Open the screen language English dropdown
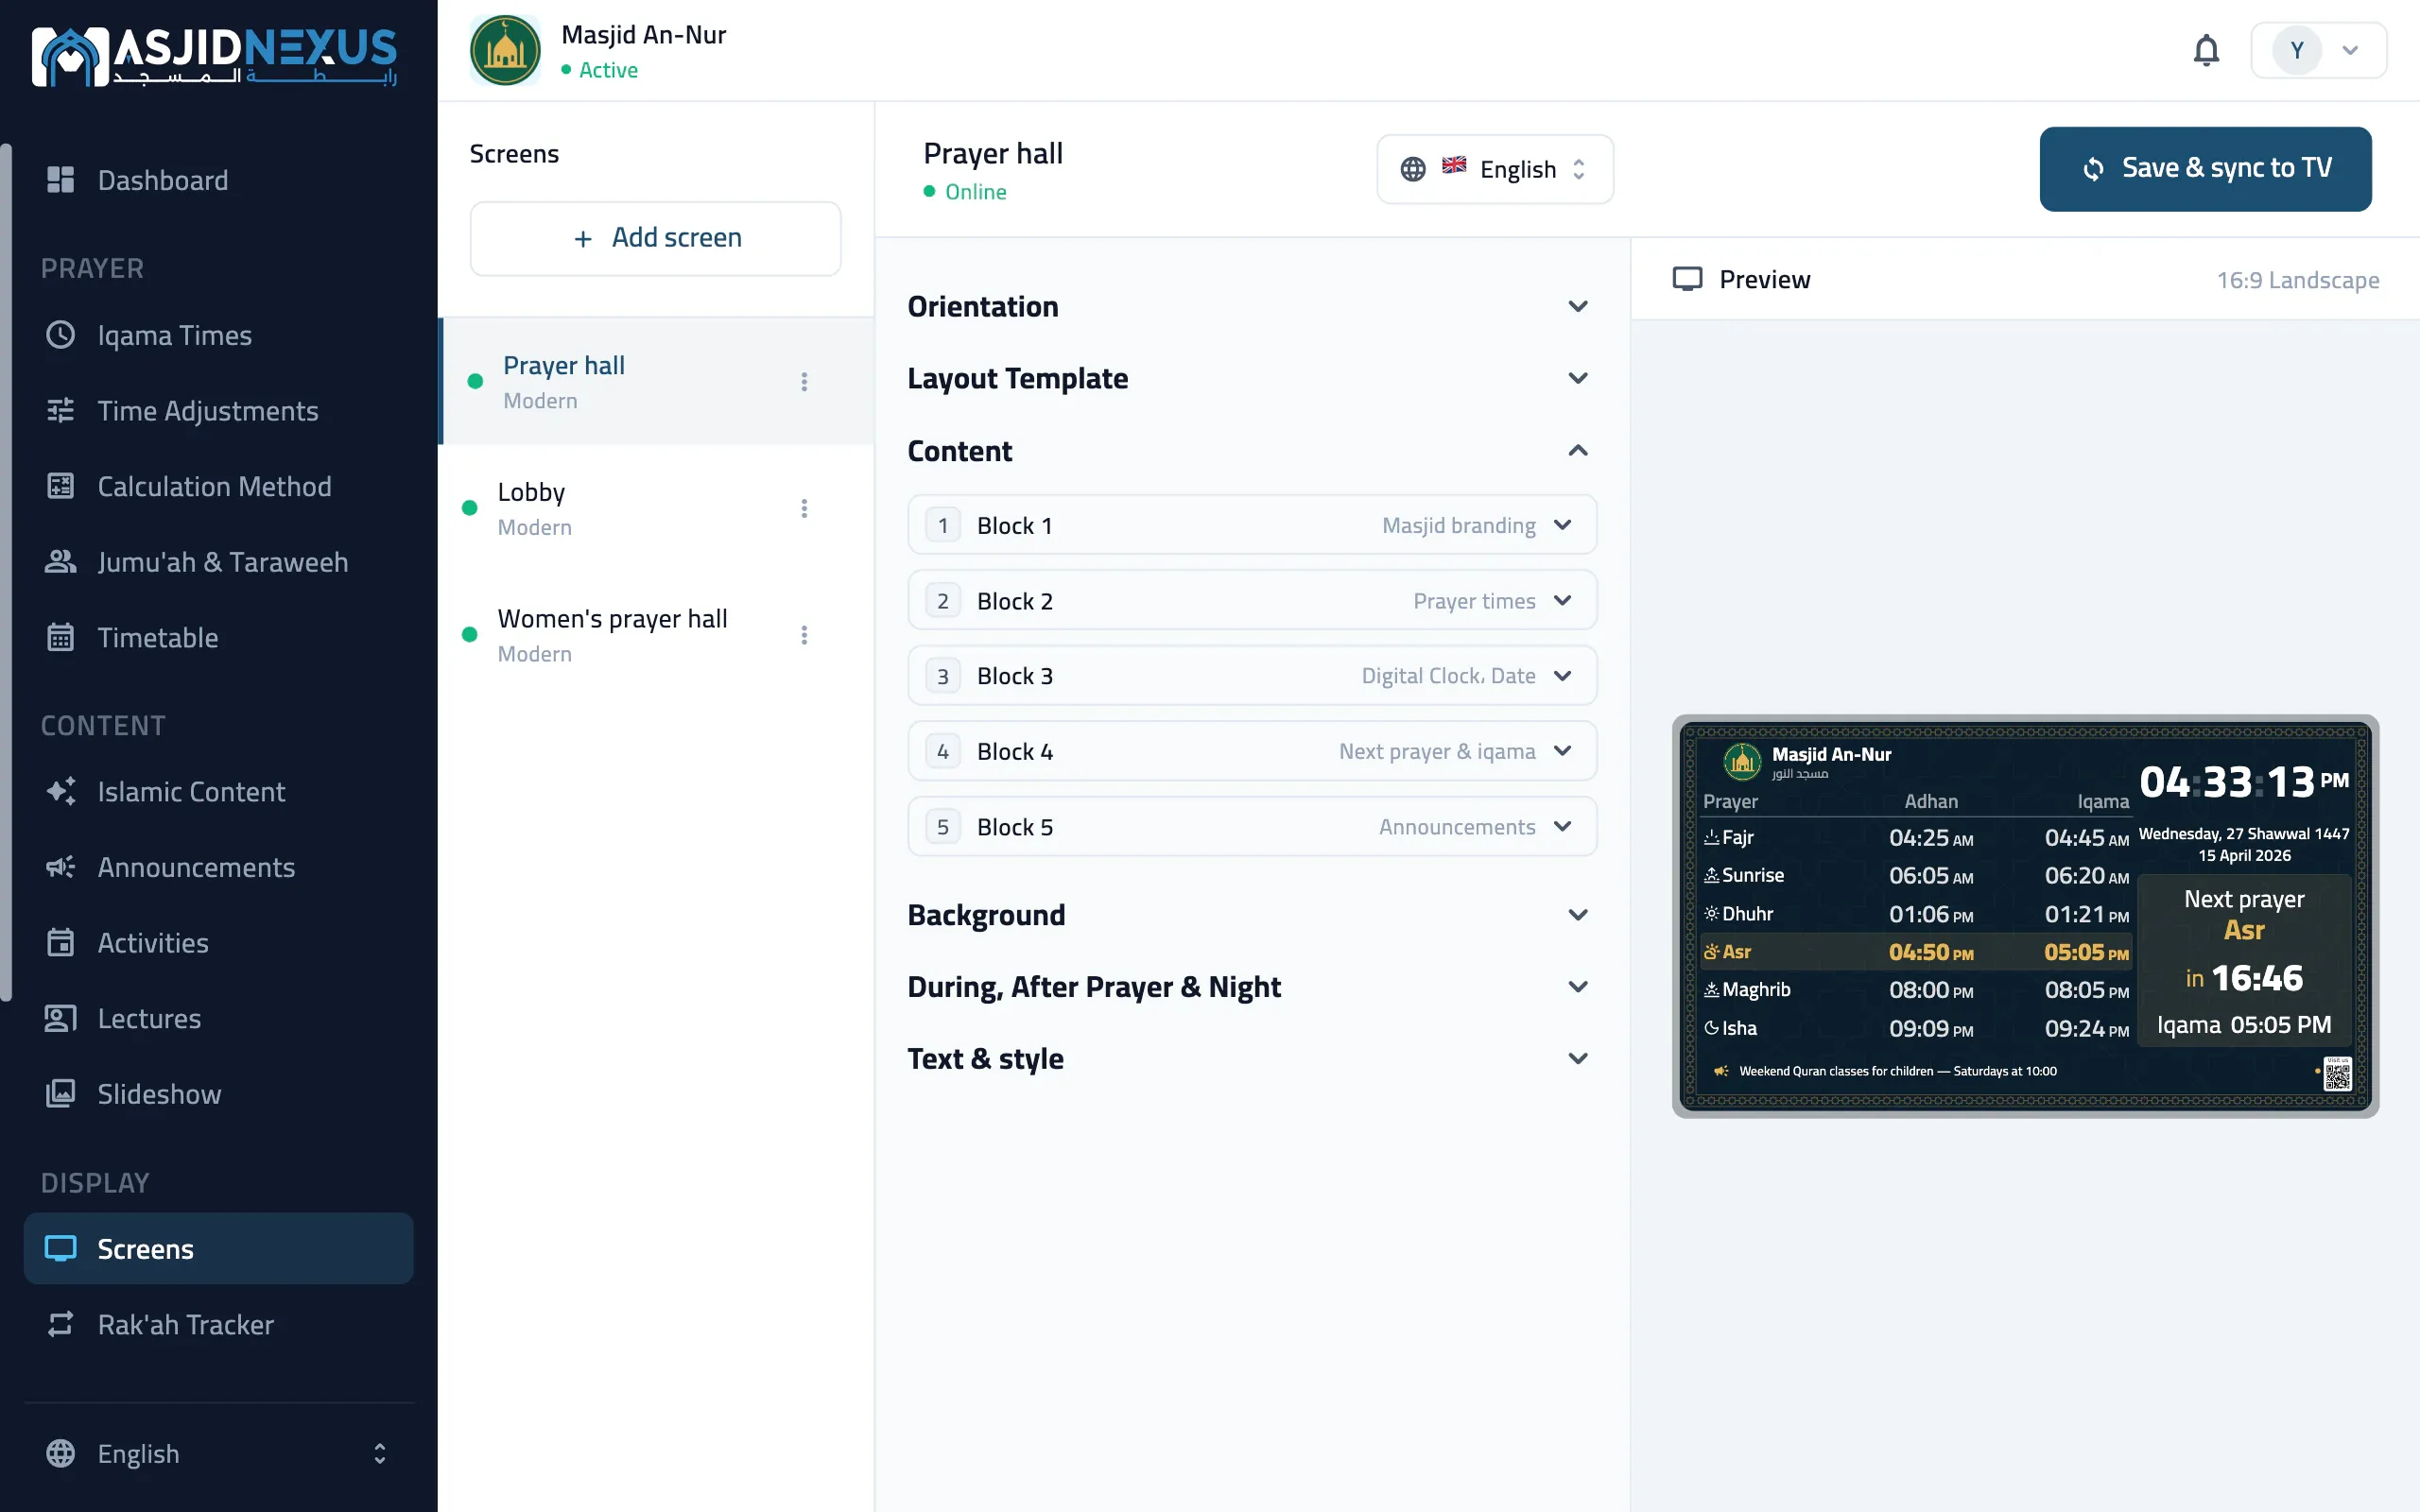 [x=1495, y=169]
